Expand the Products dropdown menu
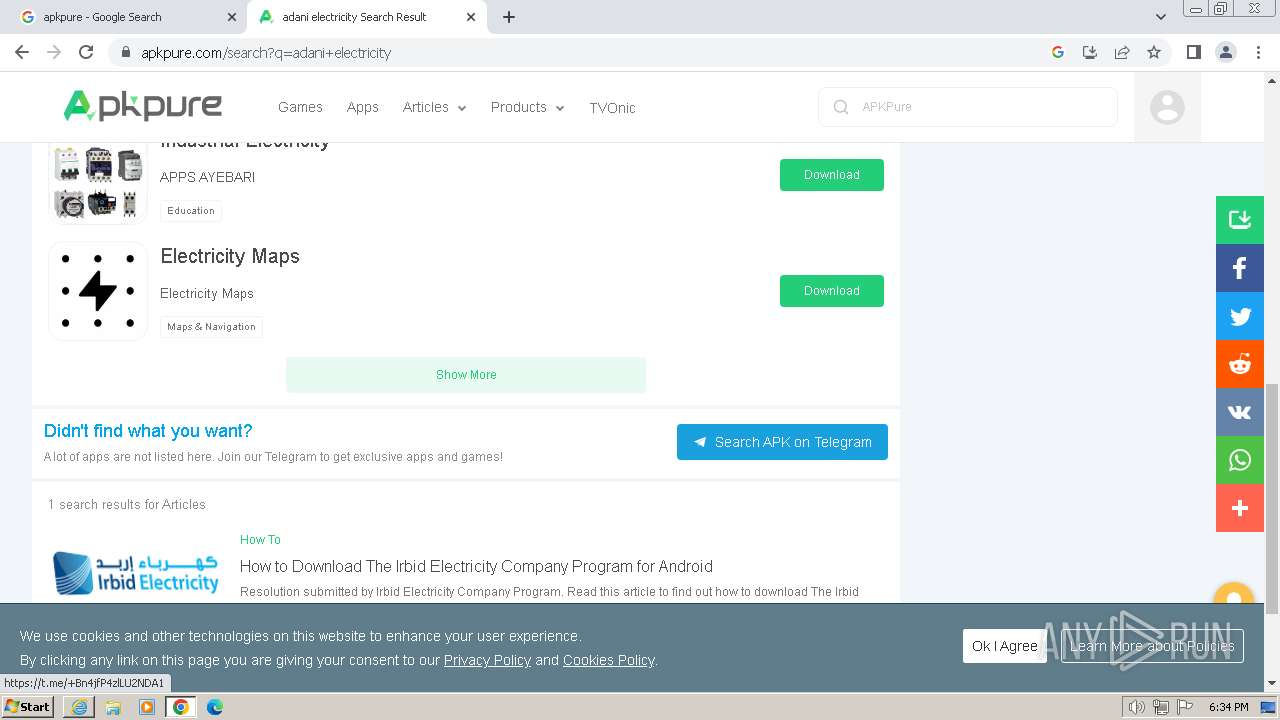This screenshot has width=1280, height=720. click(527, 107)
